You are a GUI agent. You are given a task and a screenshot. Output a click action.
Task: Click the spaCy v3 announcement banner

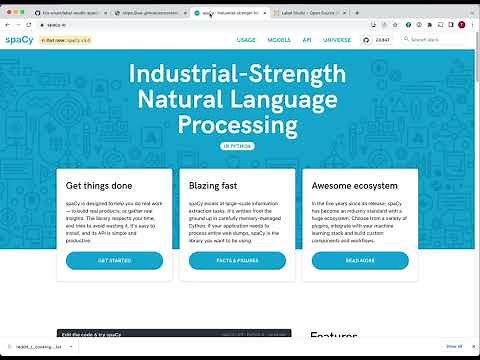click(x=65, y=40)
